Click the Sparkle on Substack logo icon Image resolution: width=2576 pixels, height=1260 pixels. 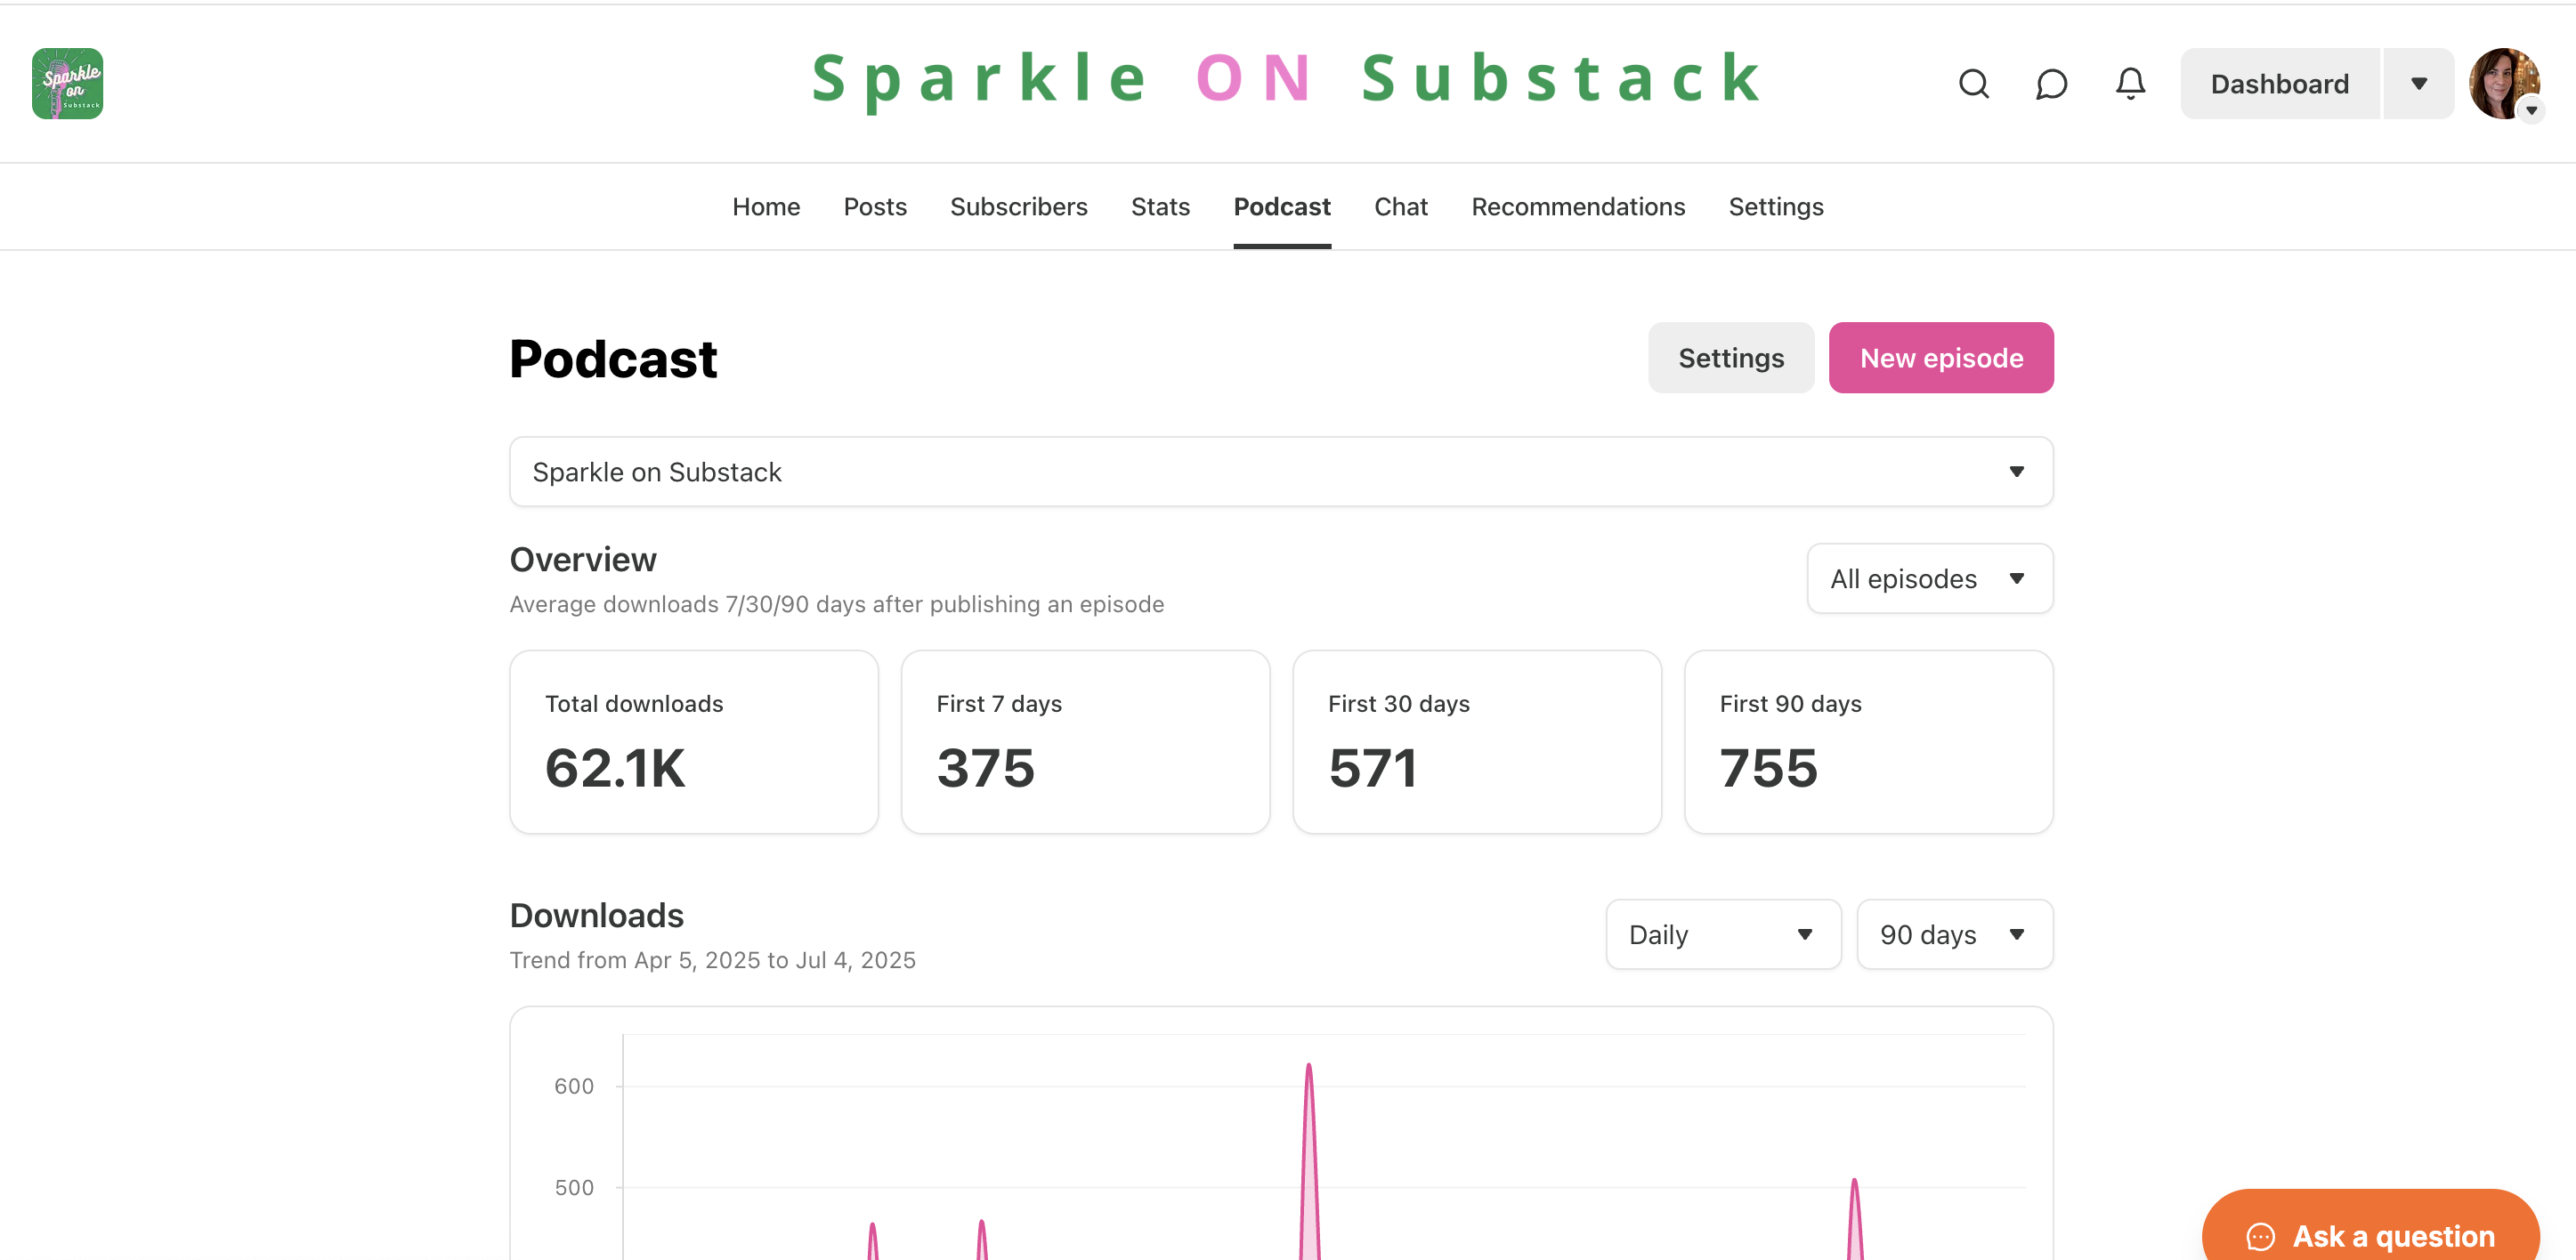67,84
